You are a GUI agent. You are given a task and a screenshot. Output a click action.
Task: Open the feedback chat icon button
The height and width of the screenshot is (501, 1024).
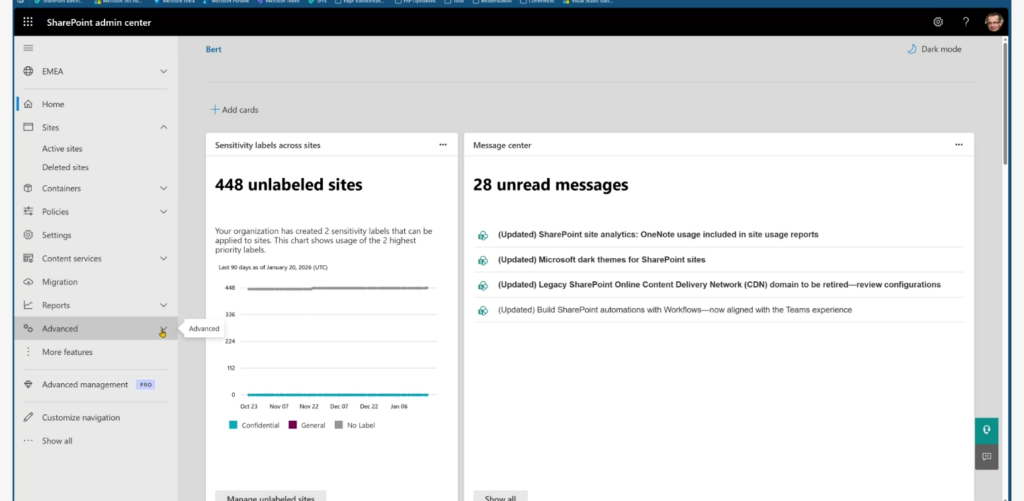[986, 456]
